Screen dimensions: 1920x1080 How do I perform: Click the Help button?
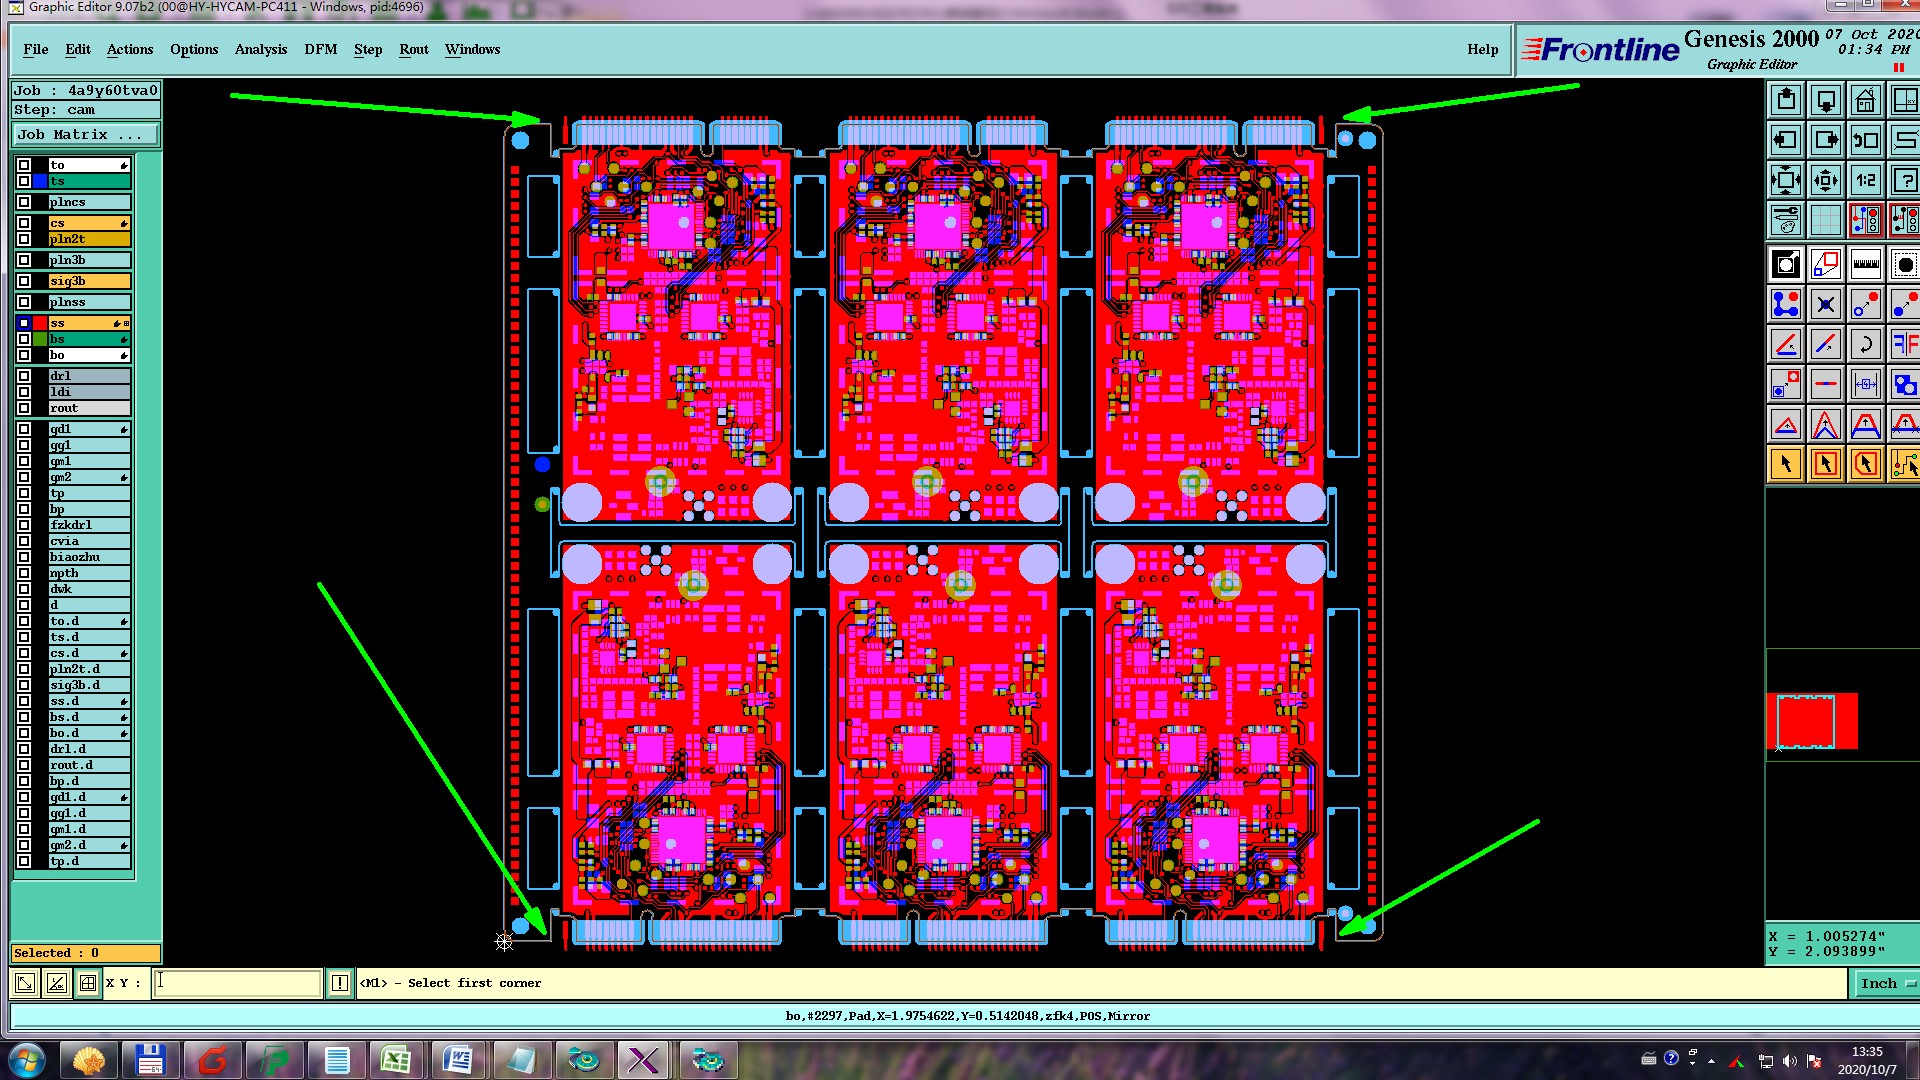tap(1482, 49)
